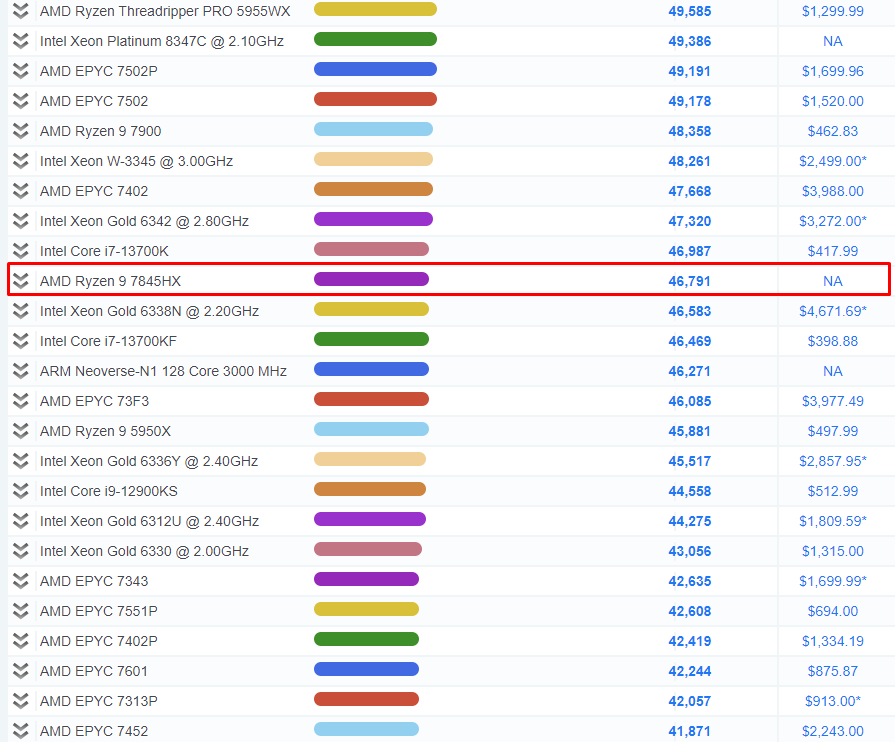Image resolution: width=895 pixels, height=742 pixels.
Task: Expand AMD EPYC 7313P row chevron
Action: tap(21, 701)
